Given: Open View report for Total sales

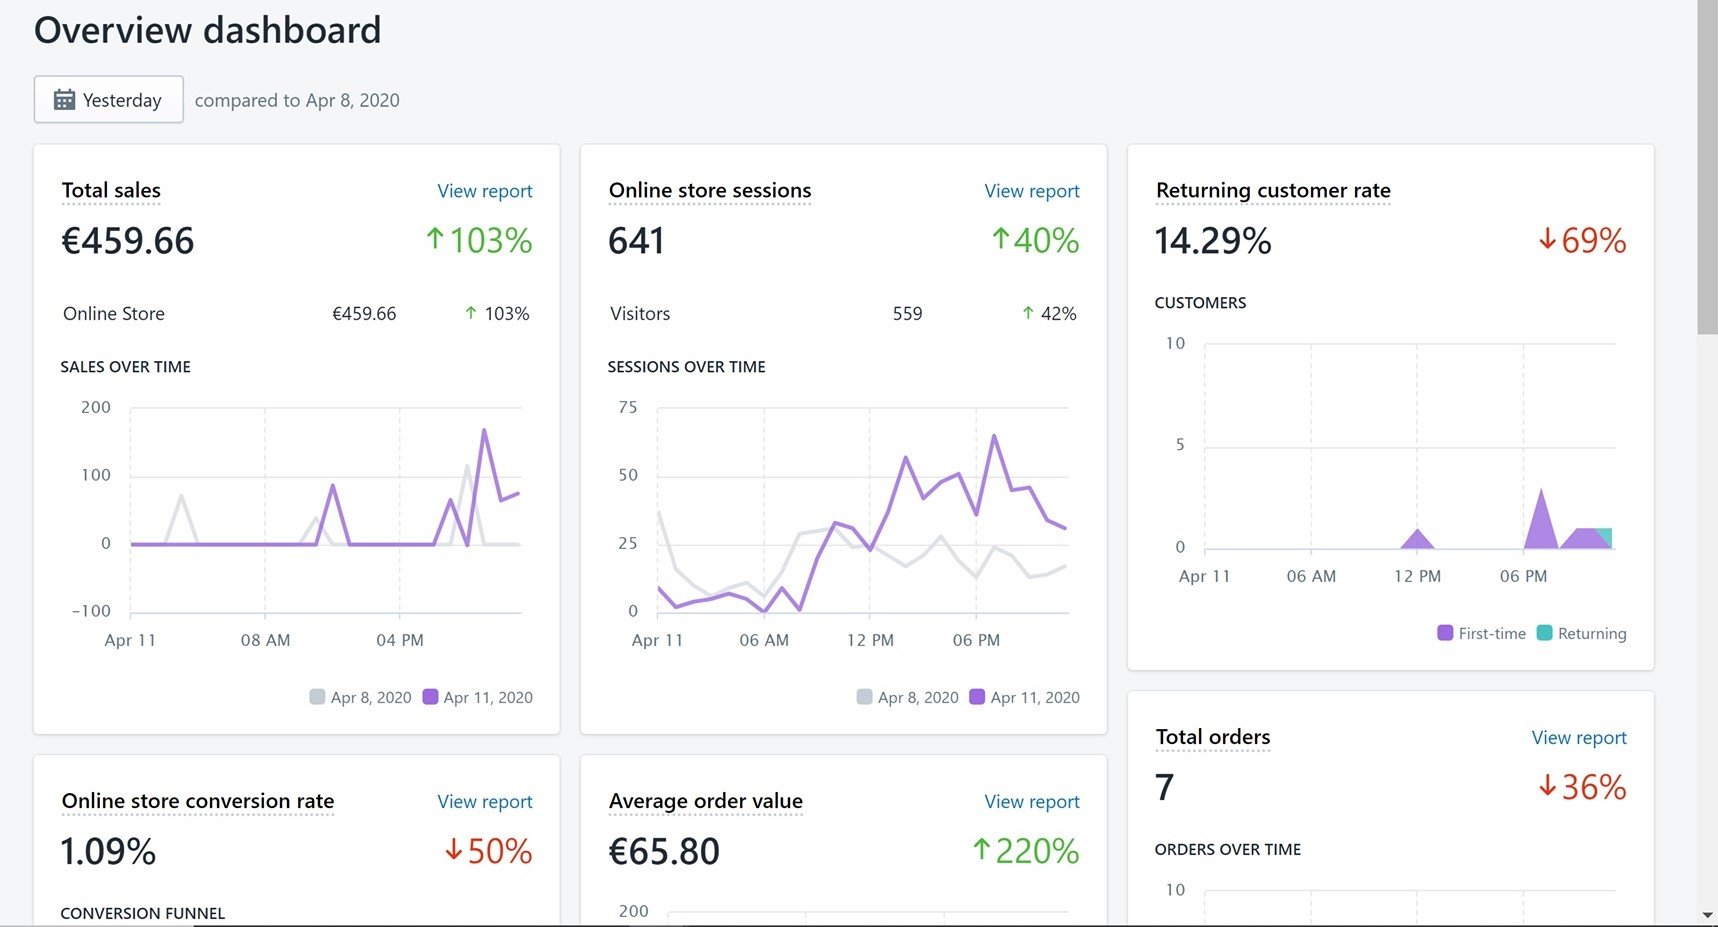Looking at the screenshot, I should [x=484, y=191].
